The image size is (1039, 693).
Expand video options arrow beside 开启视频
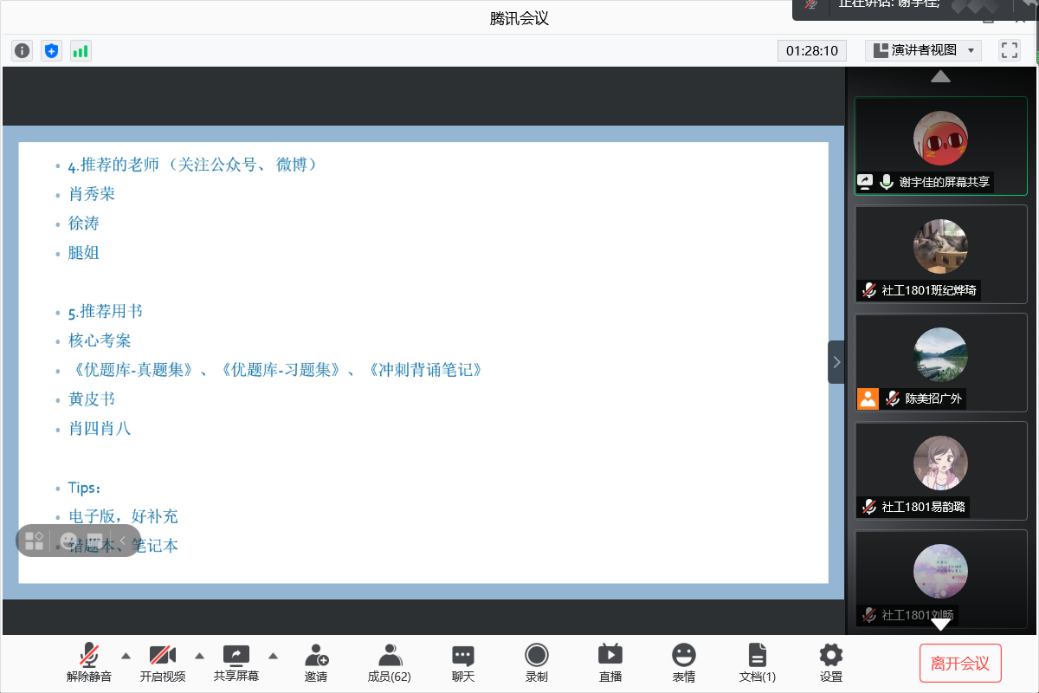pos(199,656)
